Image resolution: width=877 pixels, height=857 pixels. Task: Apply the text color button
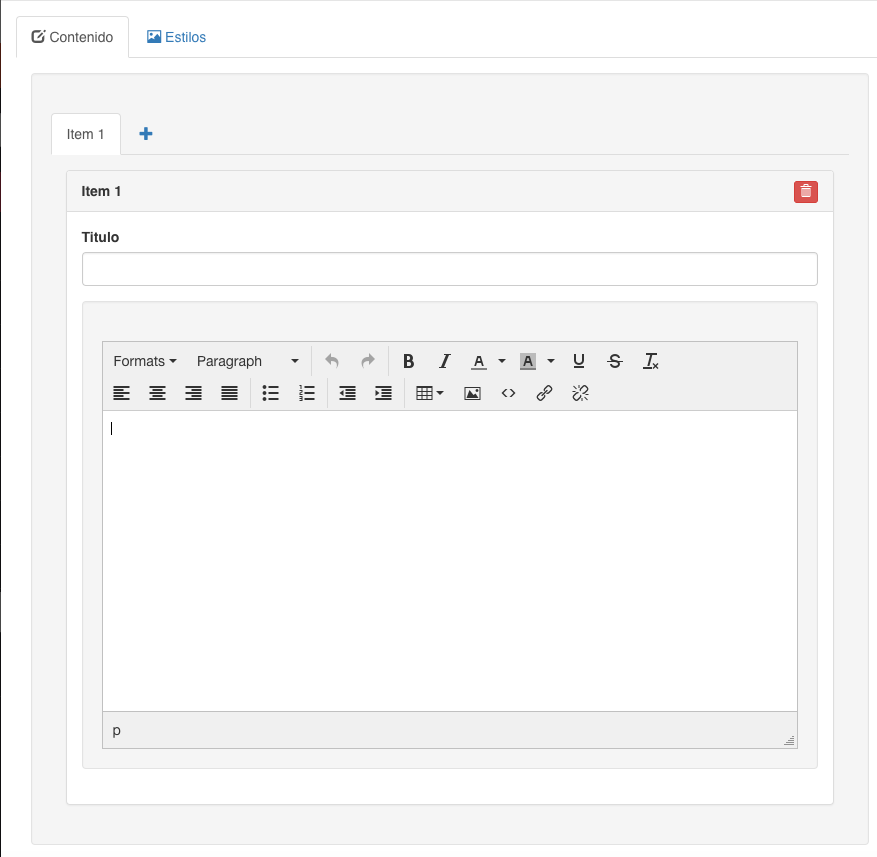479,361
